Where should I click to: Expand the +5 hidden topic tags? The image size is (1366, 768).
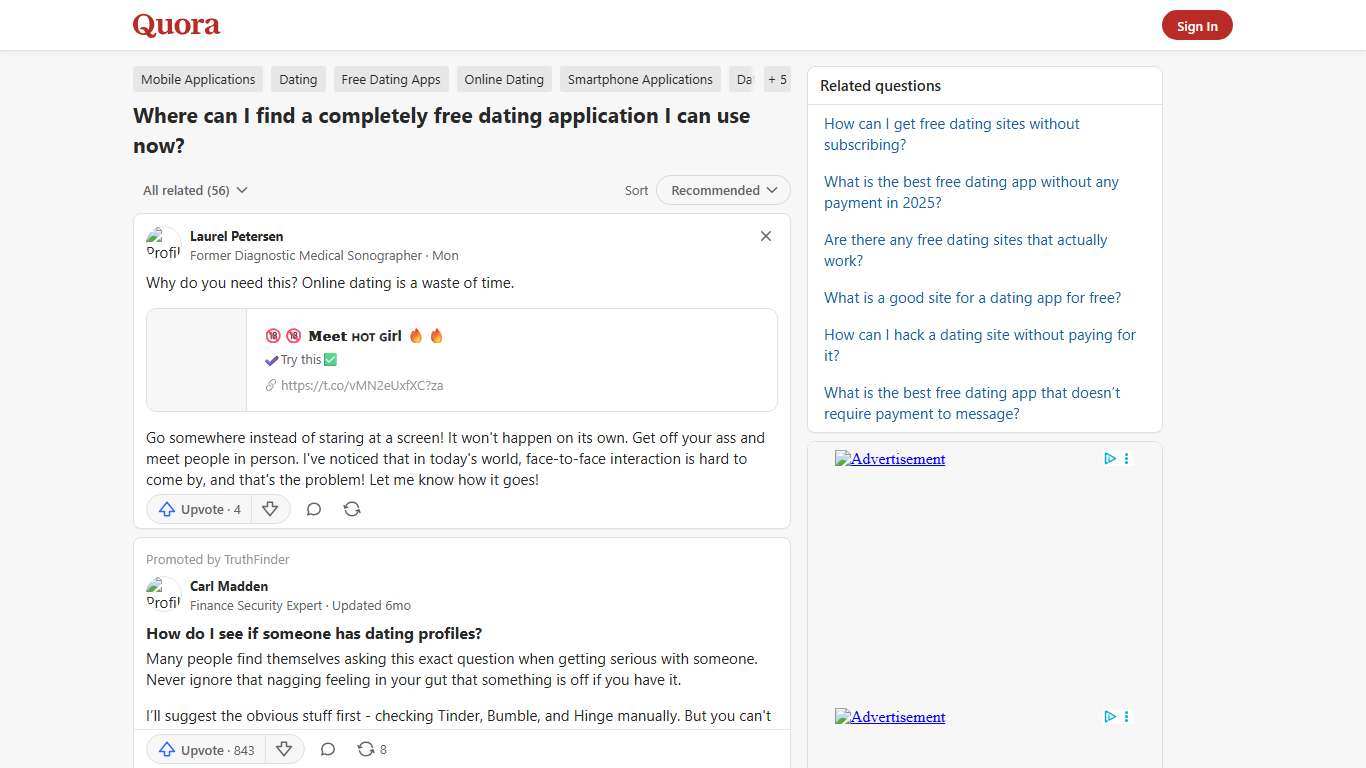point(777,79)
